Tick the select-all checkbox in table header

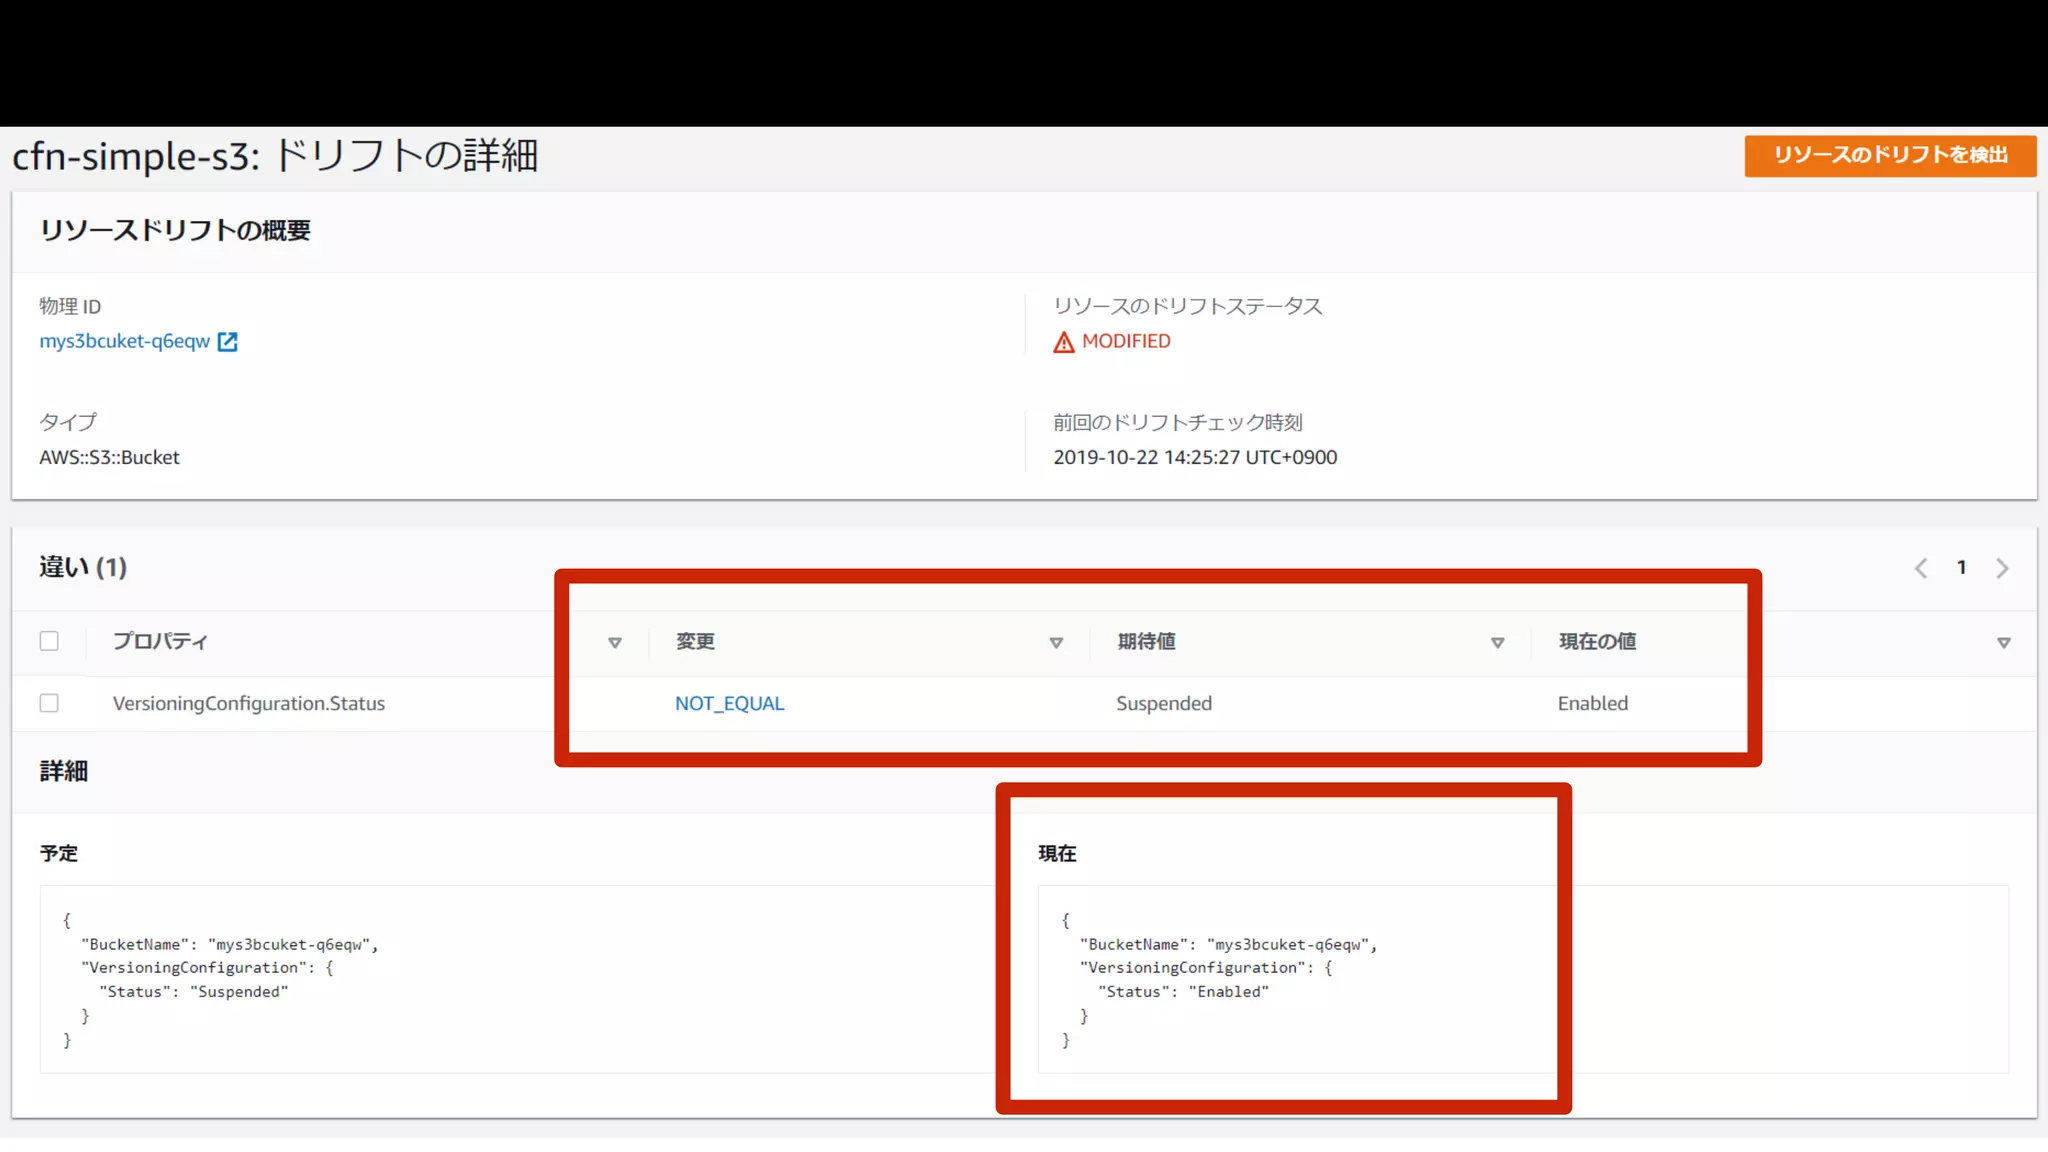(49, 641)
